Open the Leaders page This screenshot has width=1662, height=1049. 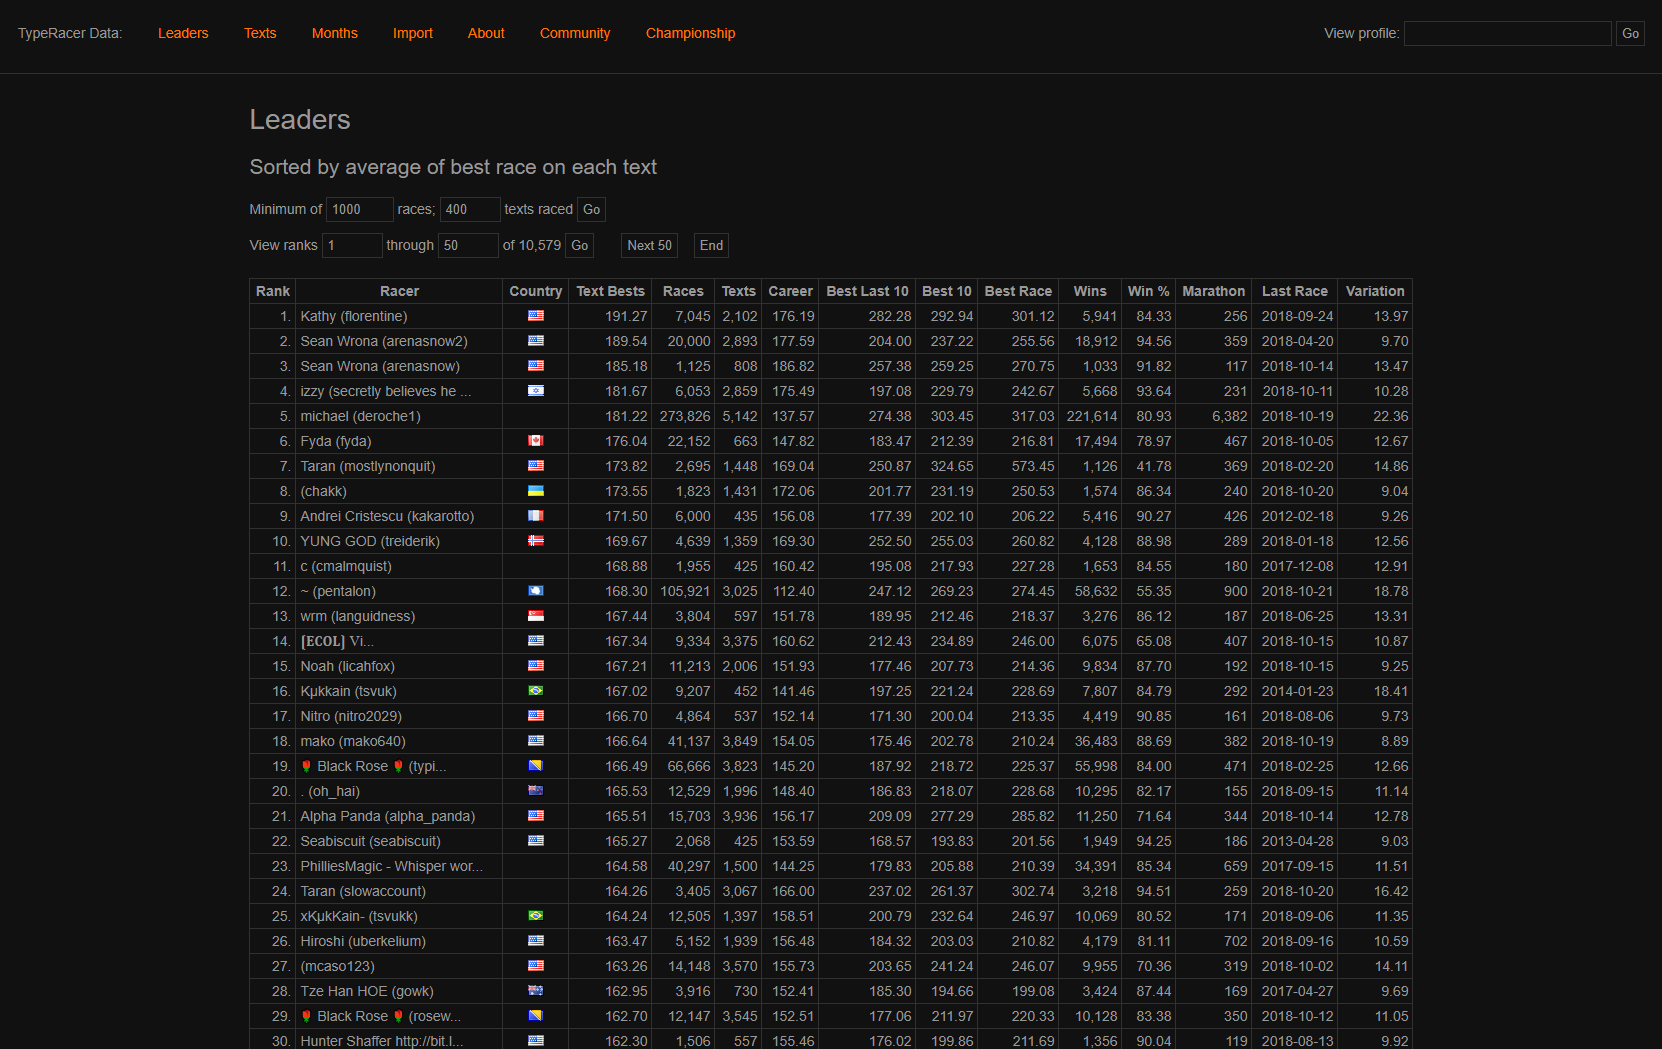coord(183,33)
